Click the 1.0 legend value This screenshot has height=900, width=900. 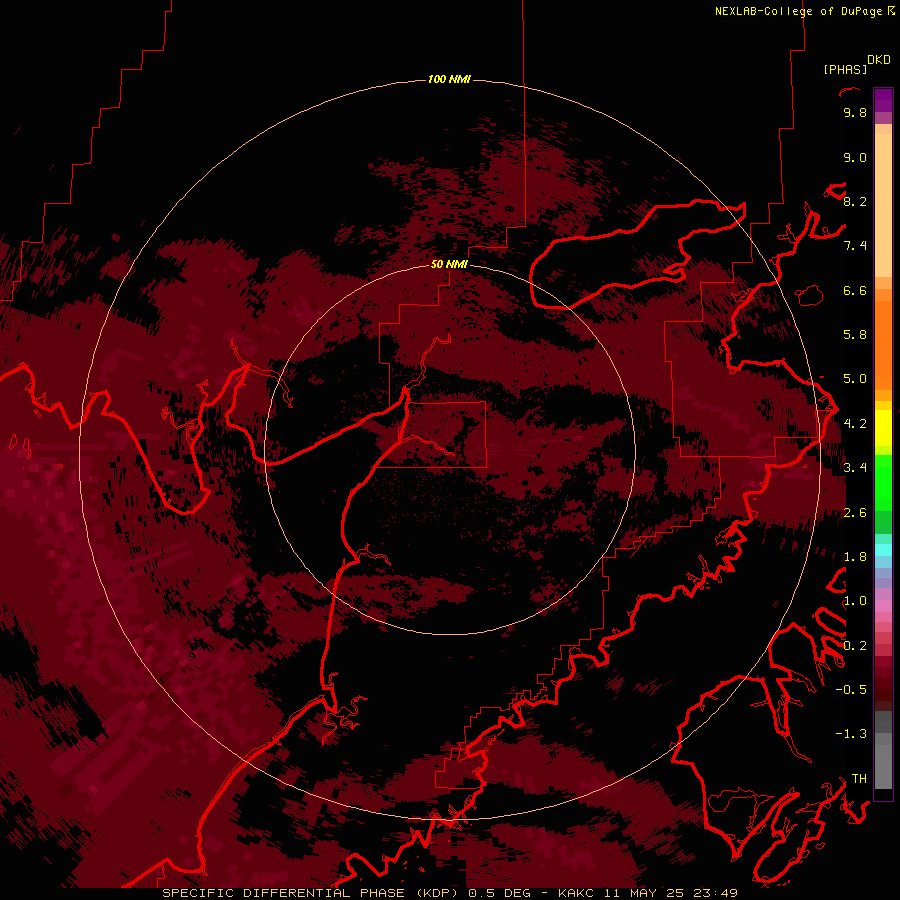point(855,601)
